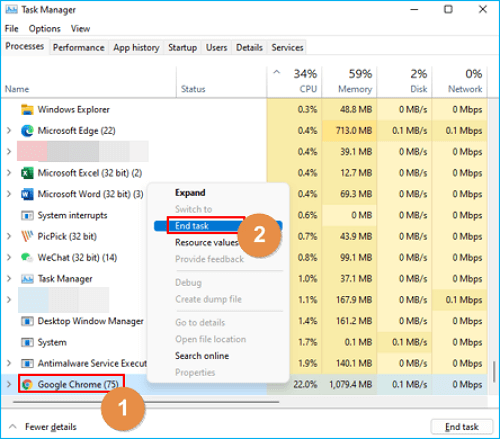The height and width of the screenshot is (439, 500).
Task: Sort by the CPU column header
Action: point(295,81)
